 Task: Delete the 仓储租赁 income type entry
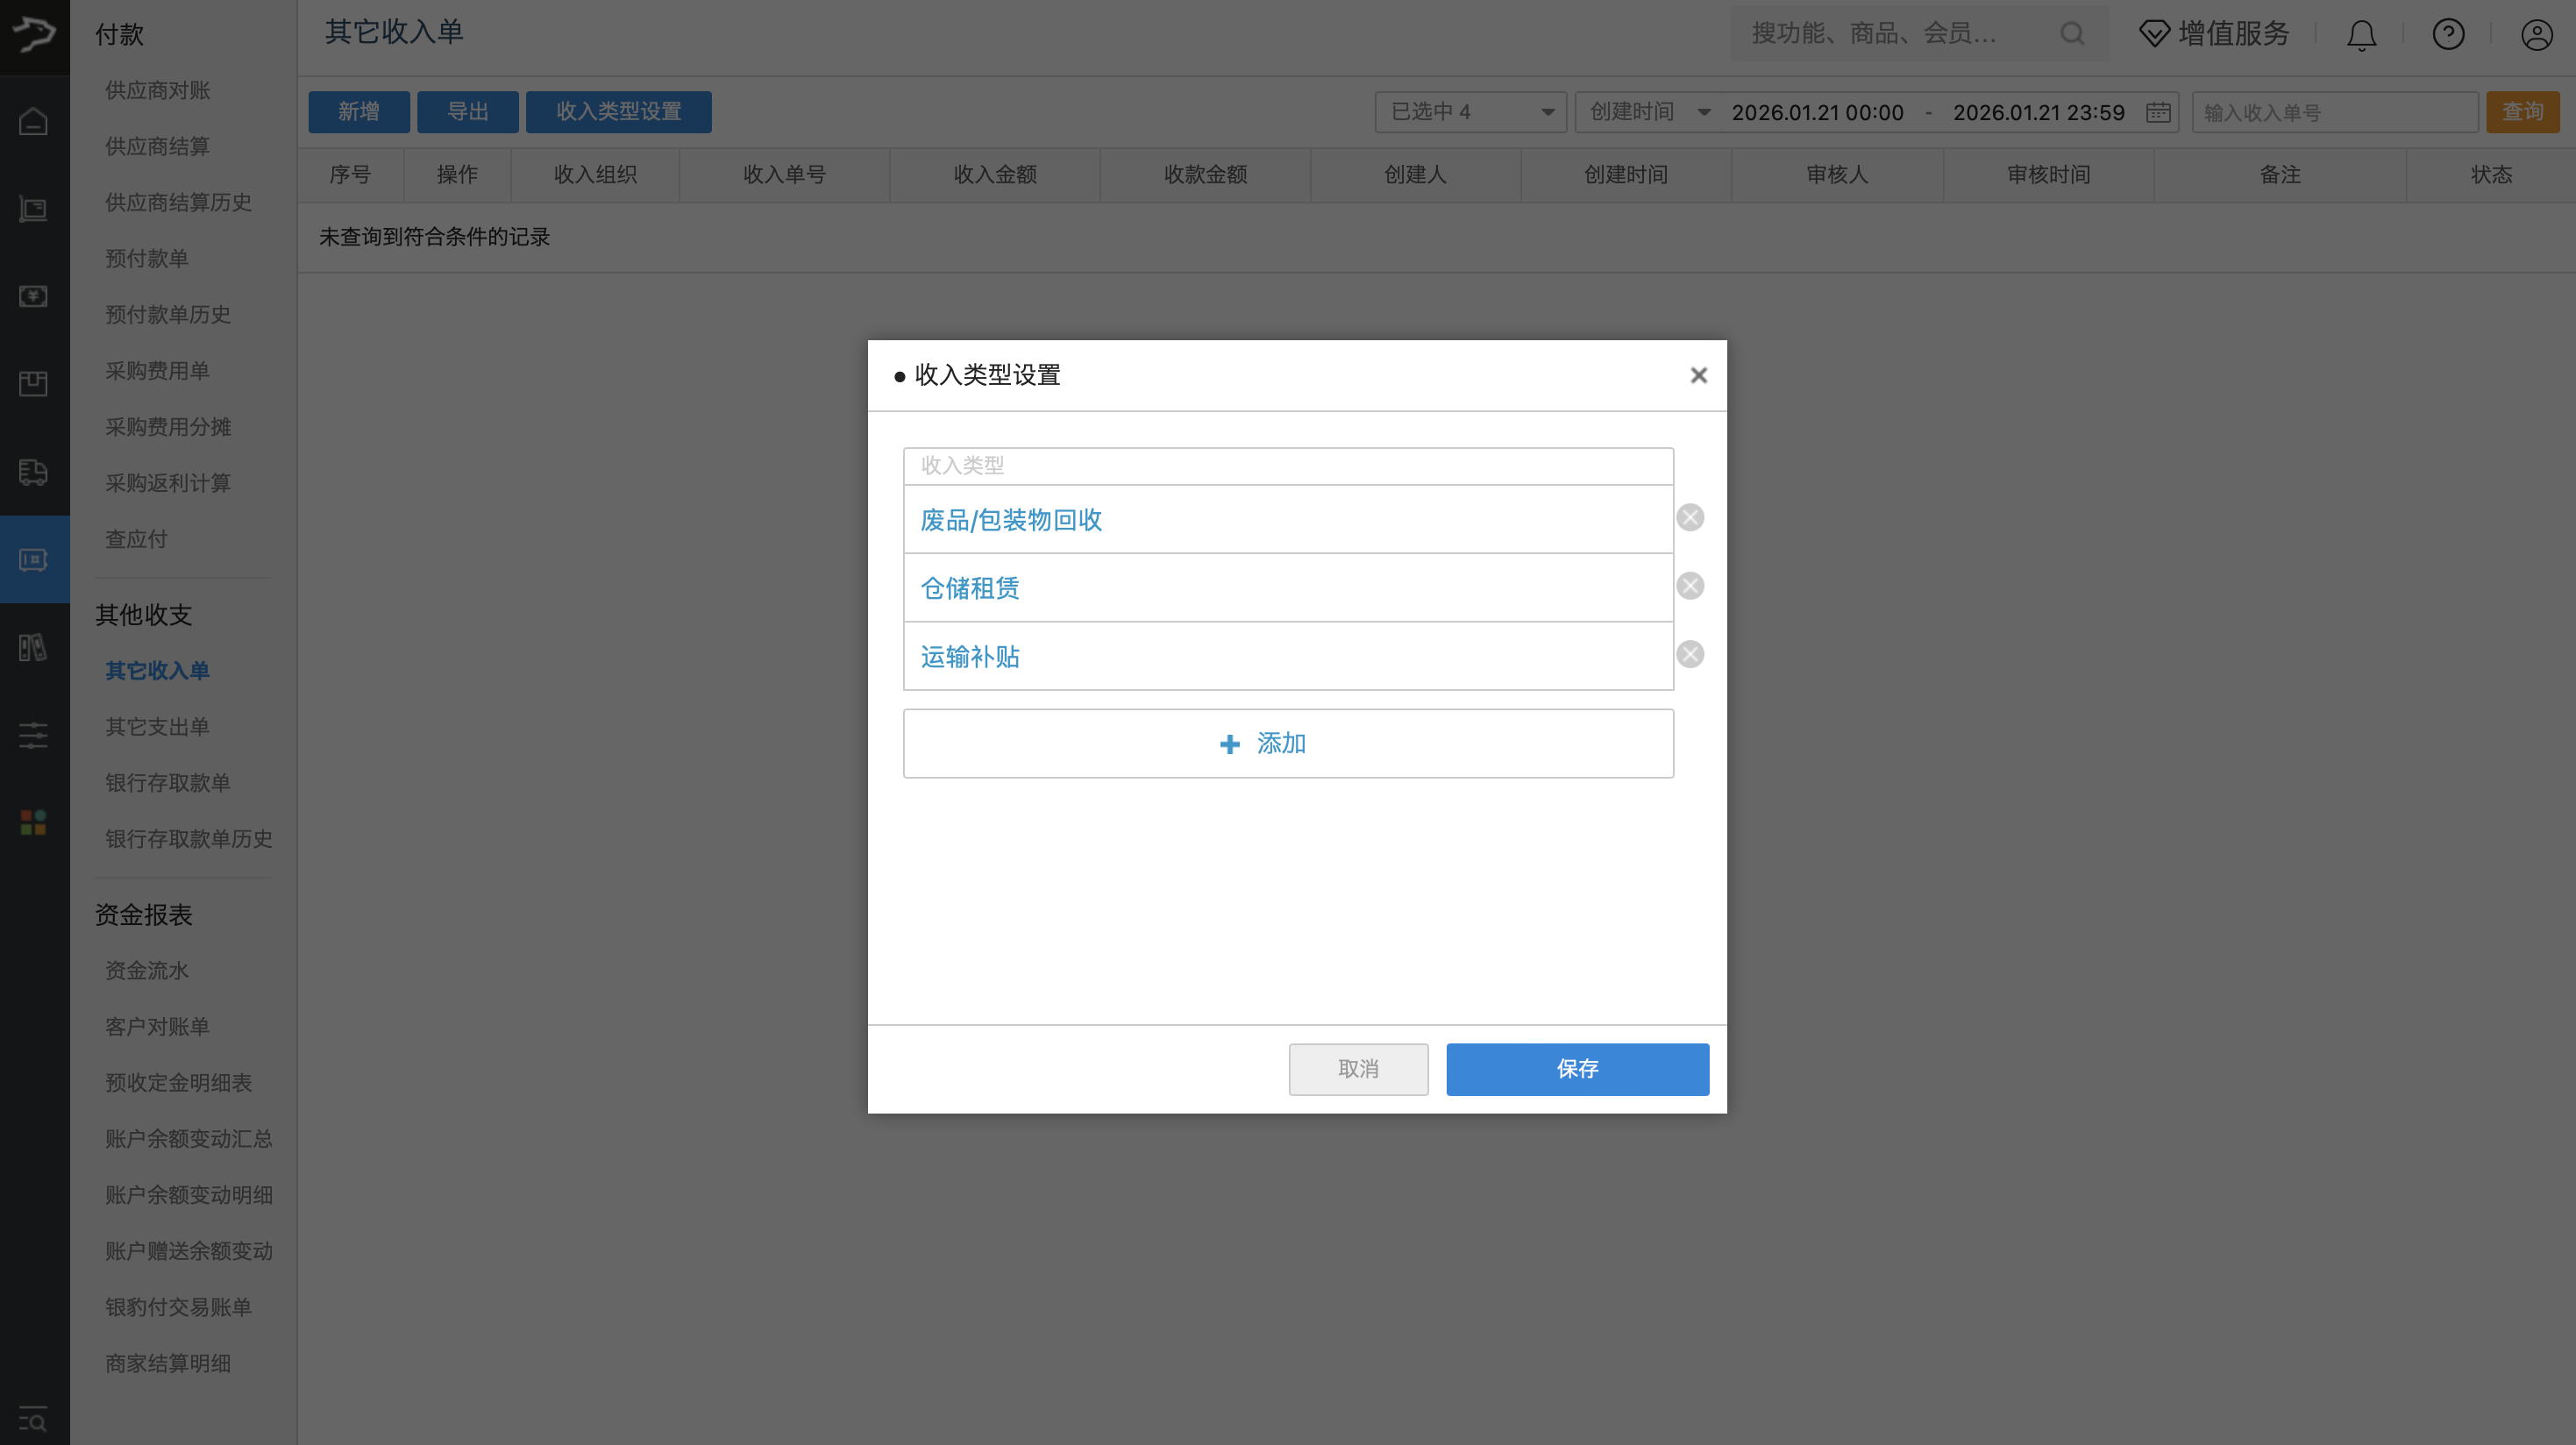click(x=1690, y=586)
